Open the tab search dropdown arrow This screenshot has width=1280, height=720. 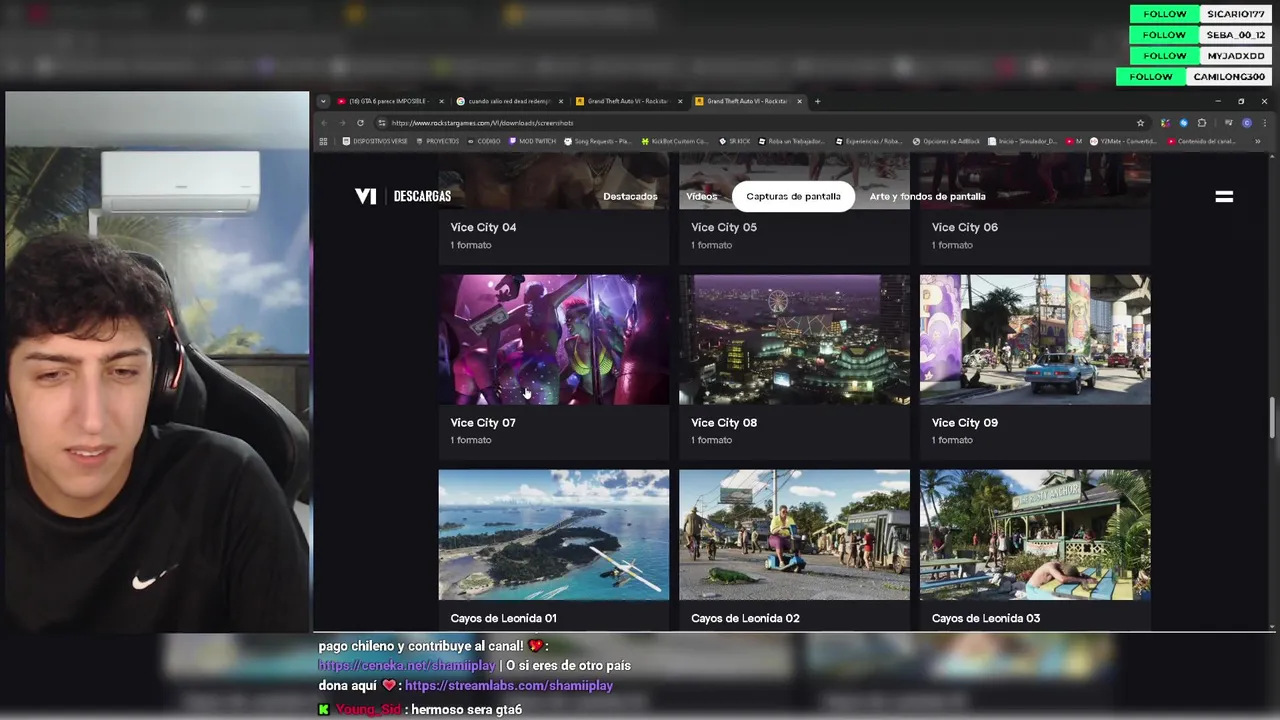pos(323,101)
